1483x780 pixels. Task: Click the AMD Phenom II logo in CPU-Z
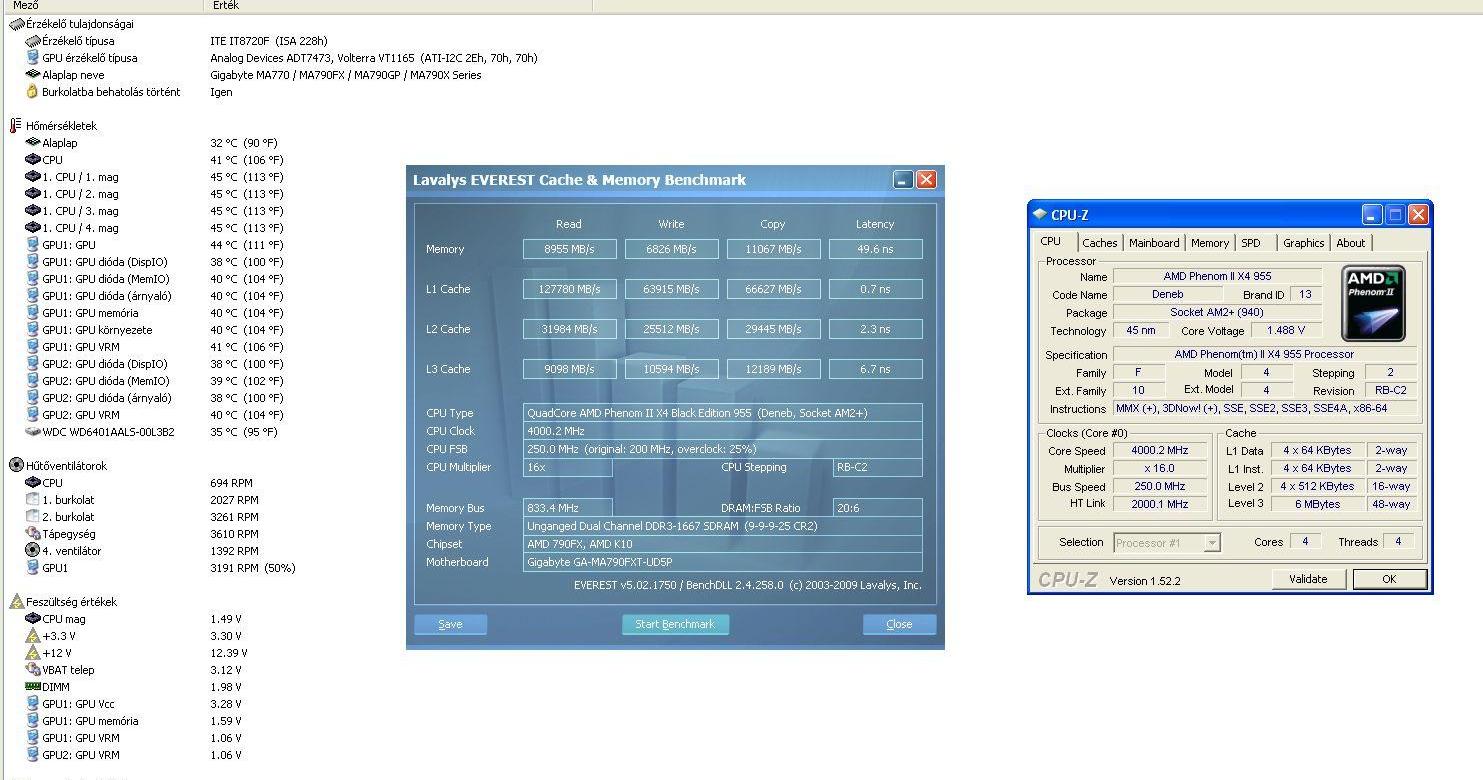tap(1373, 304)
